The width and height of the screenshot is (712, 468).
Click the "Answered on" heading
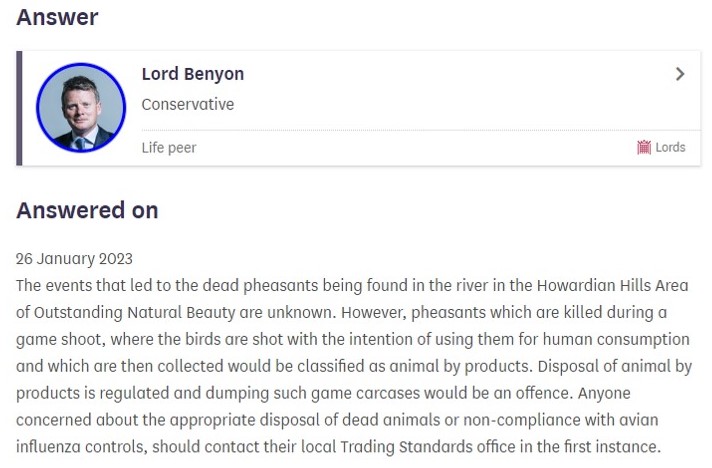[87, 210]
